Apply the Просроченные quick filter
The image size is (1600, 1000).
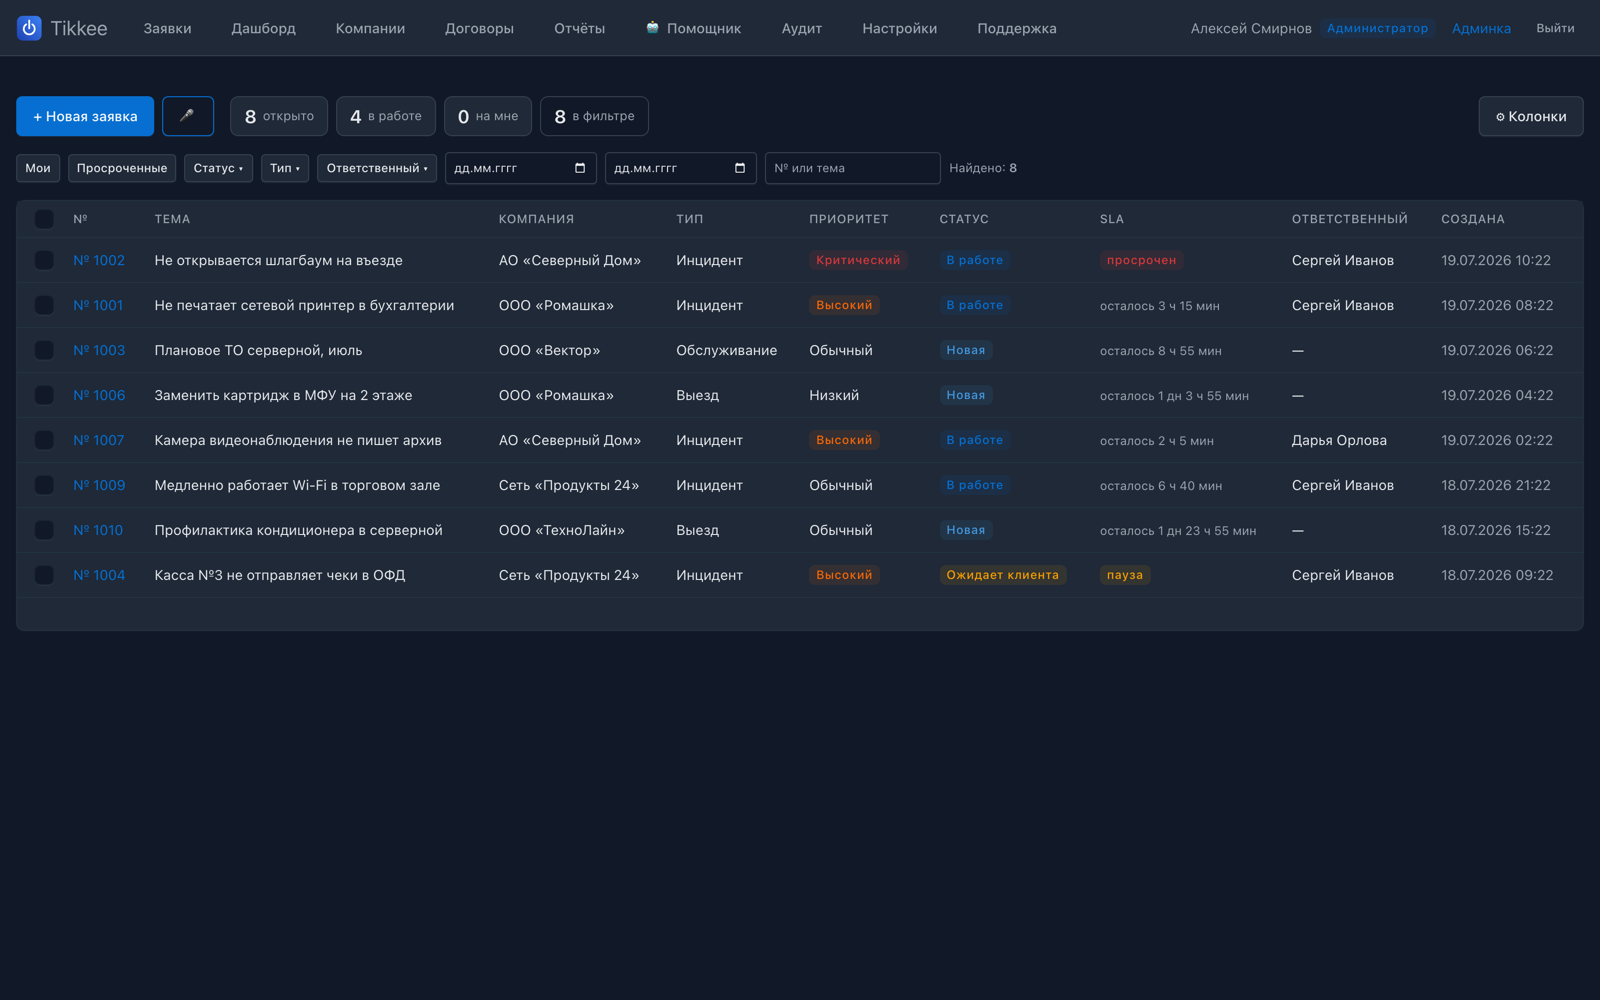click(x=122, y=168)
